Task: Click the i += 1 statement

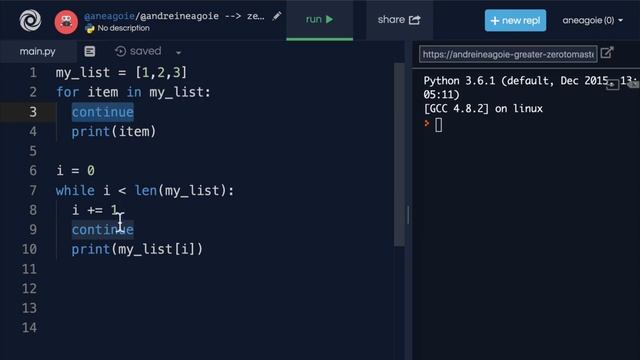Action: point(95,210)
